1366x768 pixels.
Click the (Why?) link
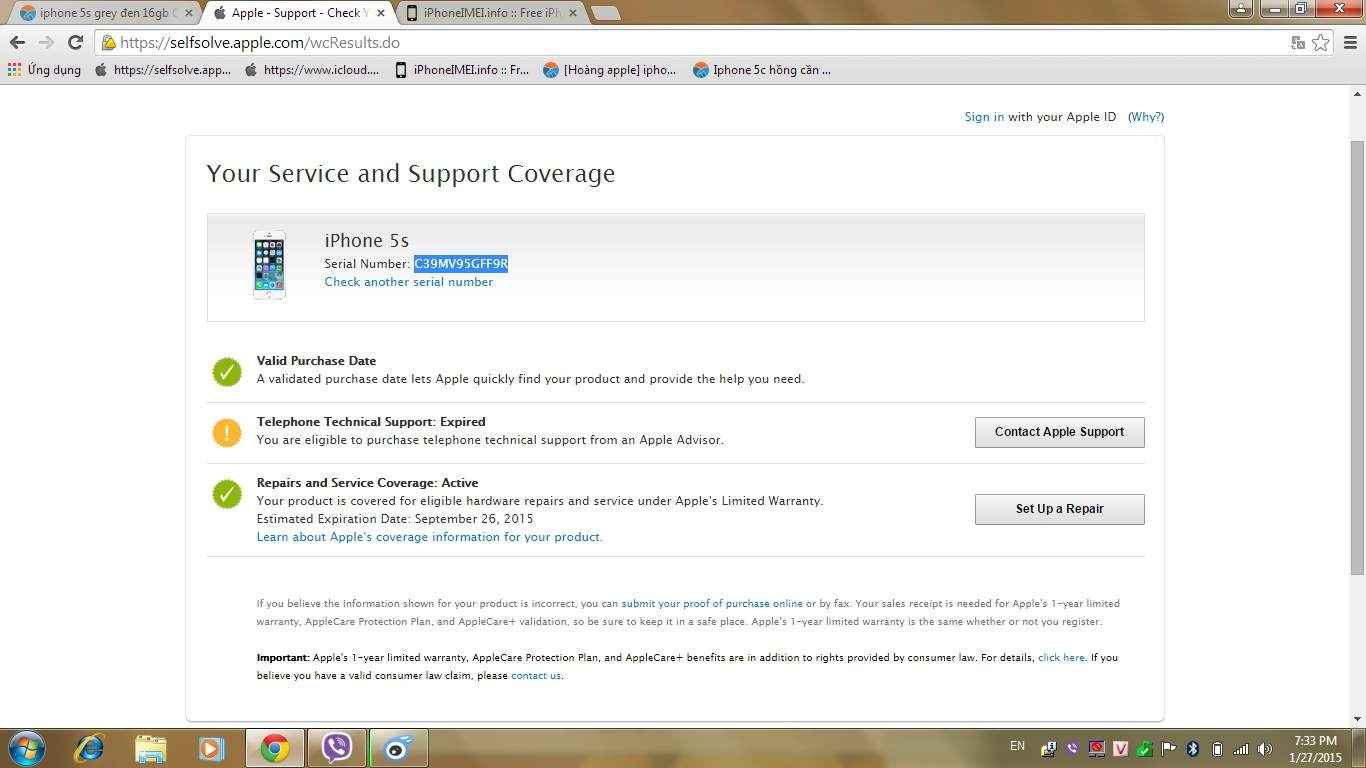pyautogui.click(x=1146, y=117)
